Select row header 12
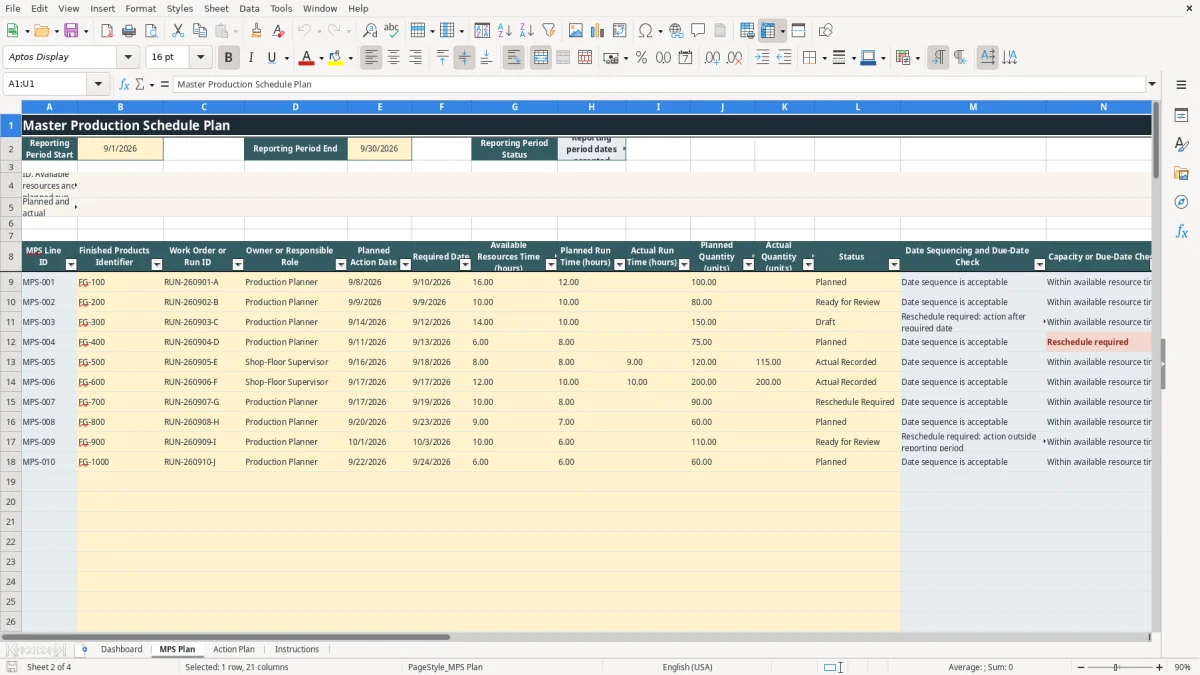 11,342
